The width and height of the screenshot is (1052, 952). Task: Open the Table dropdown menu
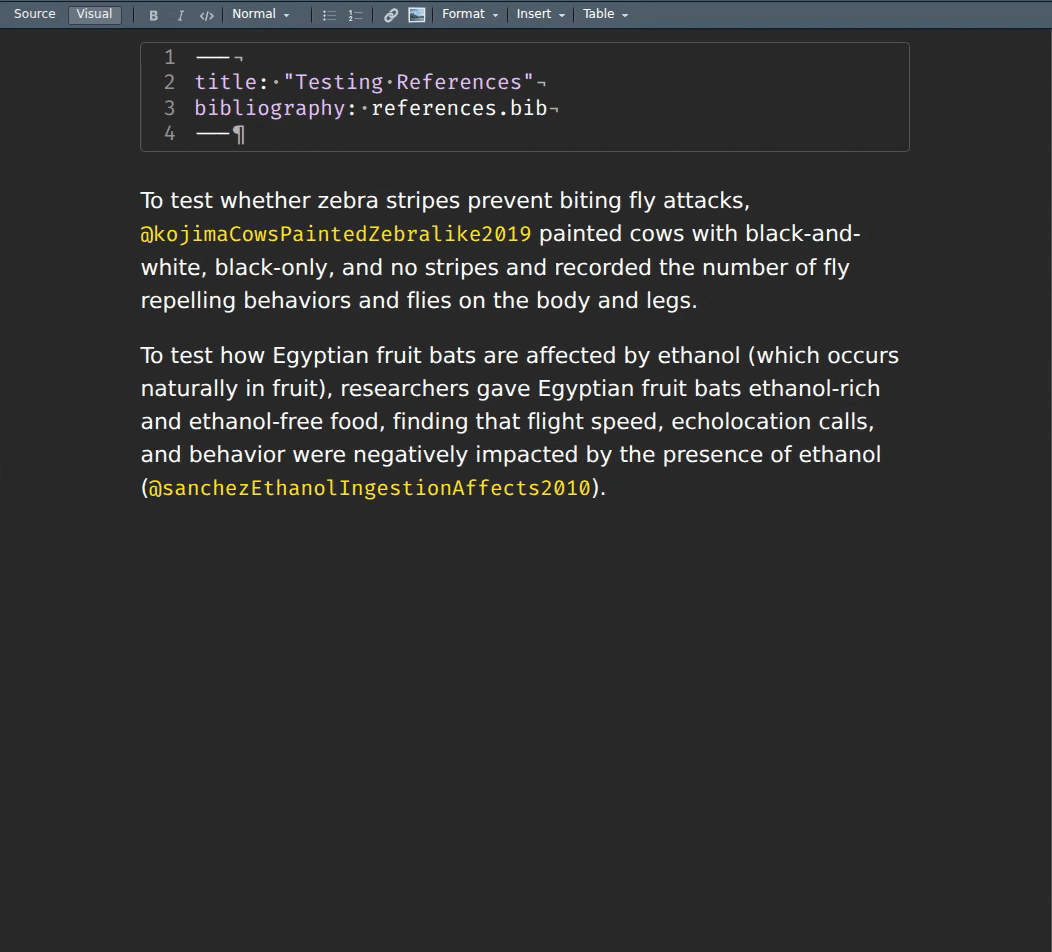(x=604, y=14)
